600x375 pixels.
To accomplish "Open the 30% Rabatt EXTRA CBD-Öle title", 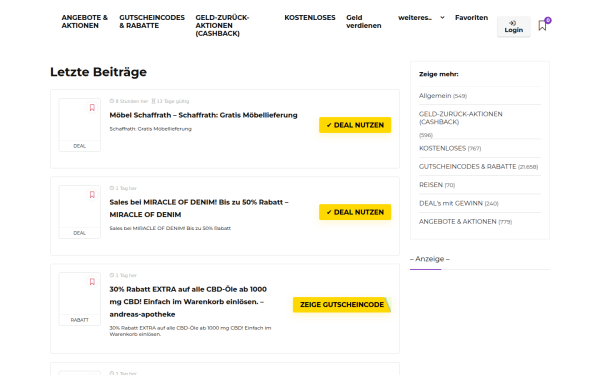I will tap(188, 302).
